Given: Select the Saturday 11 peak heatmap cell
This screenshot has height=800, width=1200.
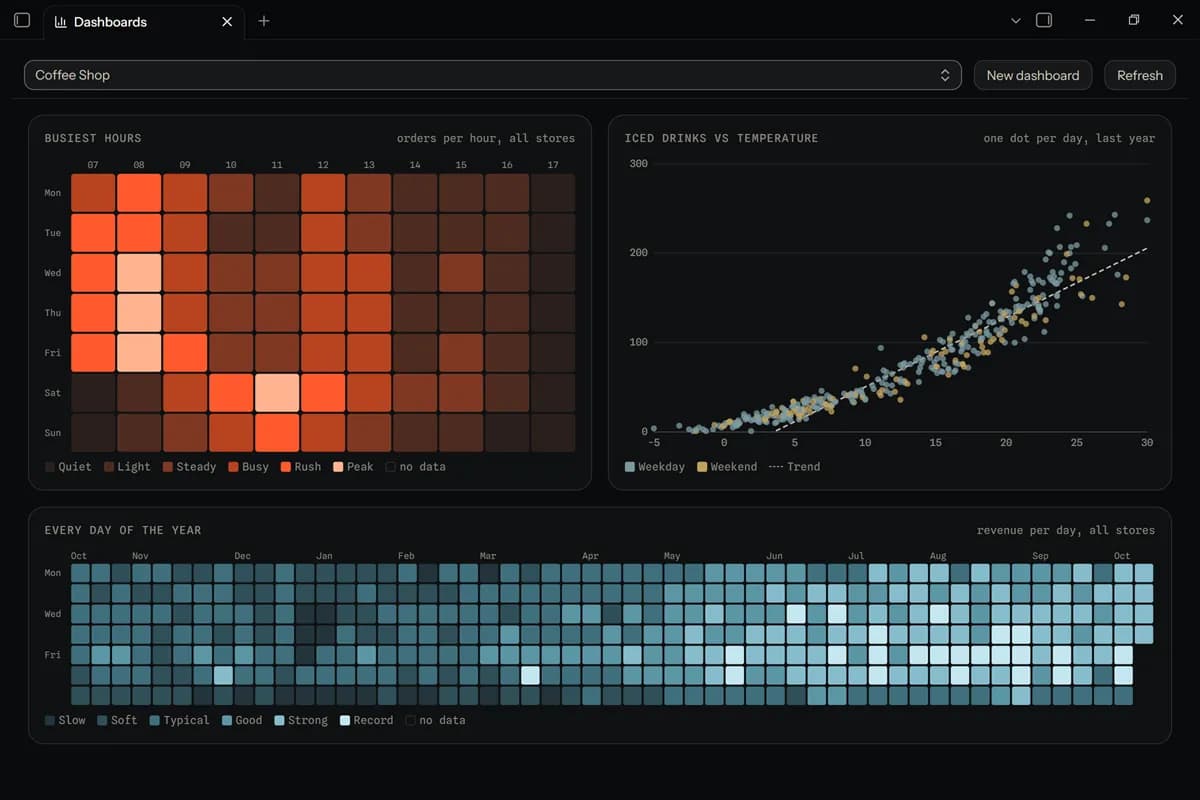Looking at the screenshot, I should [x=277, y=393].
